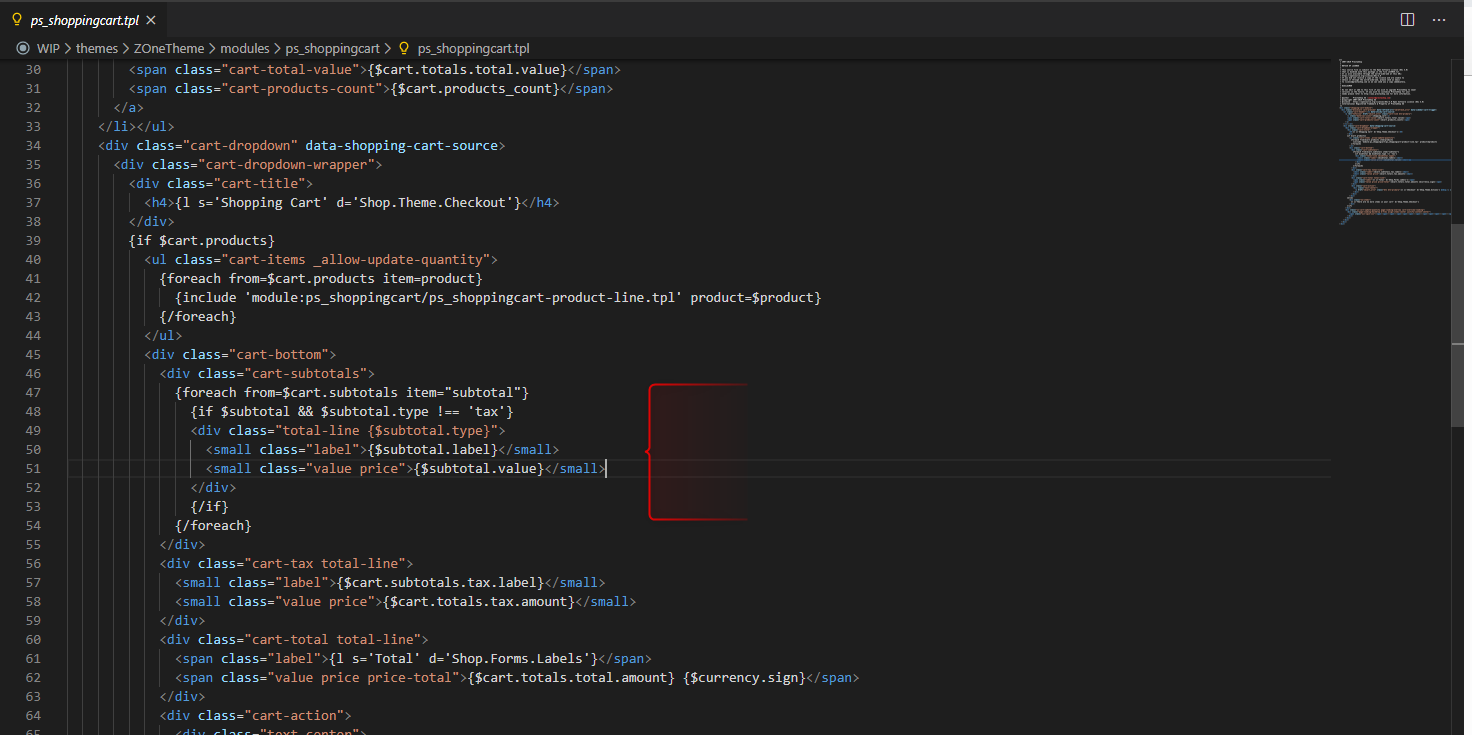This screenshot has width=1472, height=735.
Task: Click the lightbulb icon in the breadcrumb
Action: [404, 48]
